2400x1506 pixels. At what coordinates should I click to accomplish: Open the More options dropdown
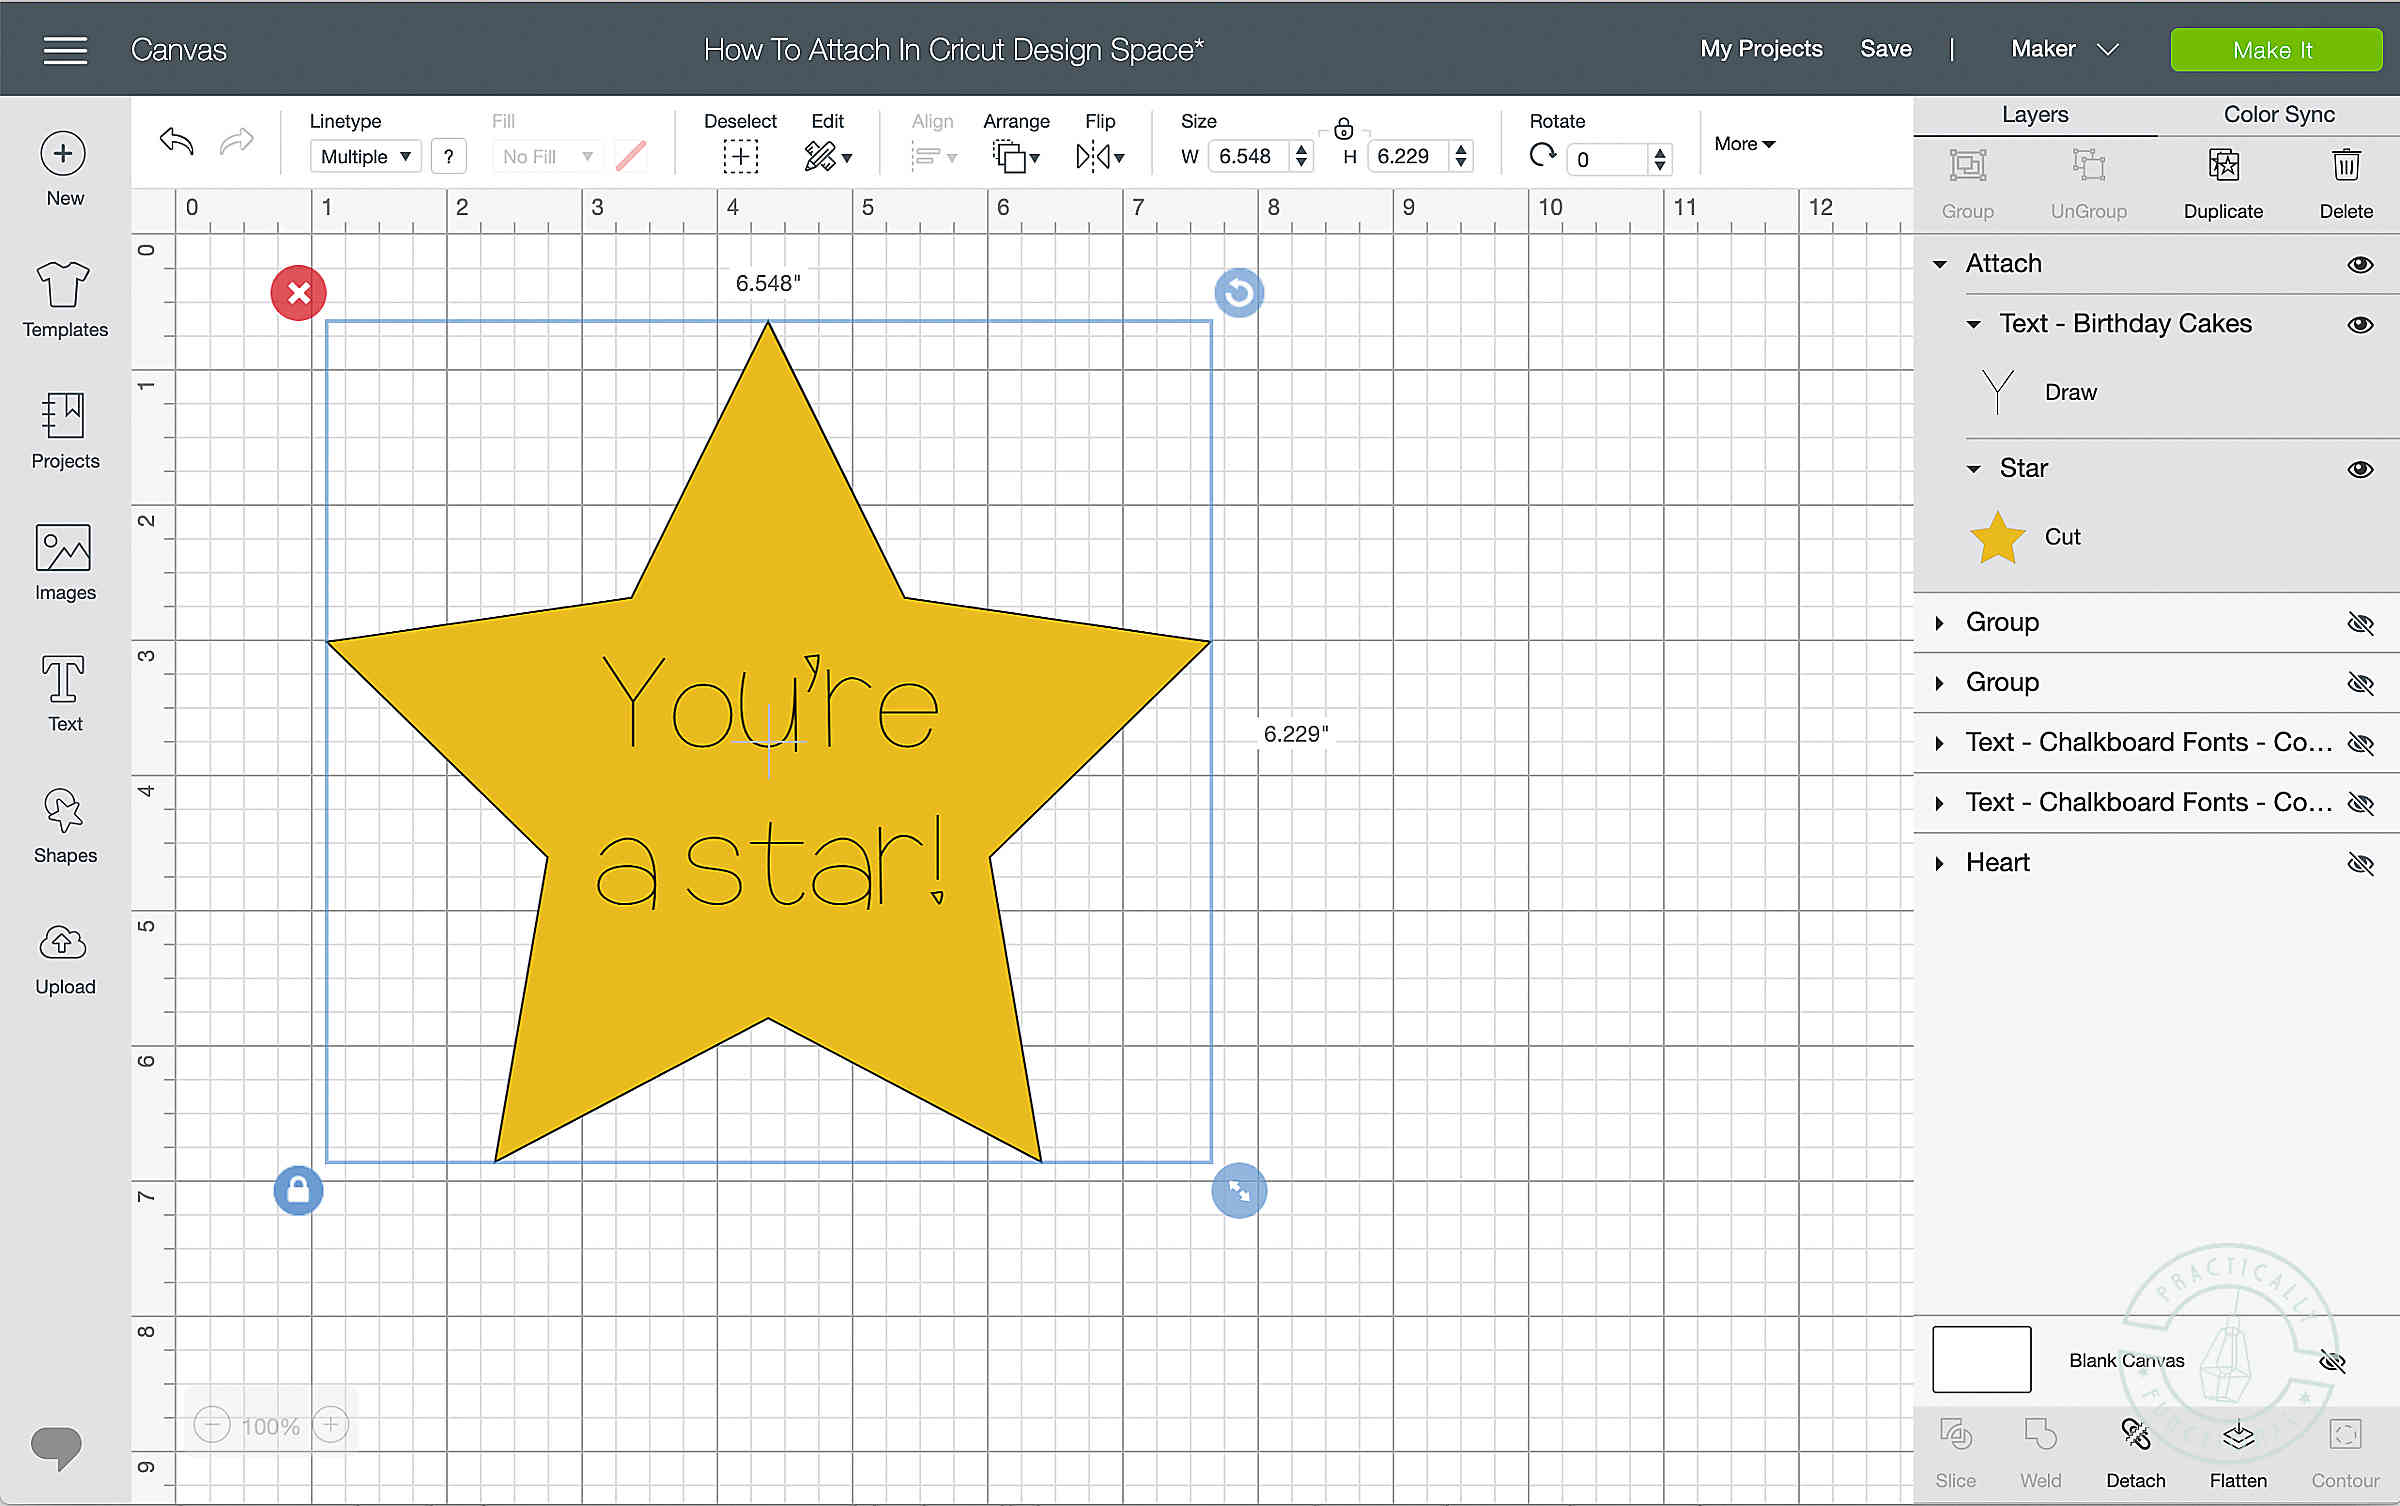pos(1743,144)
